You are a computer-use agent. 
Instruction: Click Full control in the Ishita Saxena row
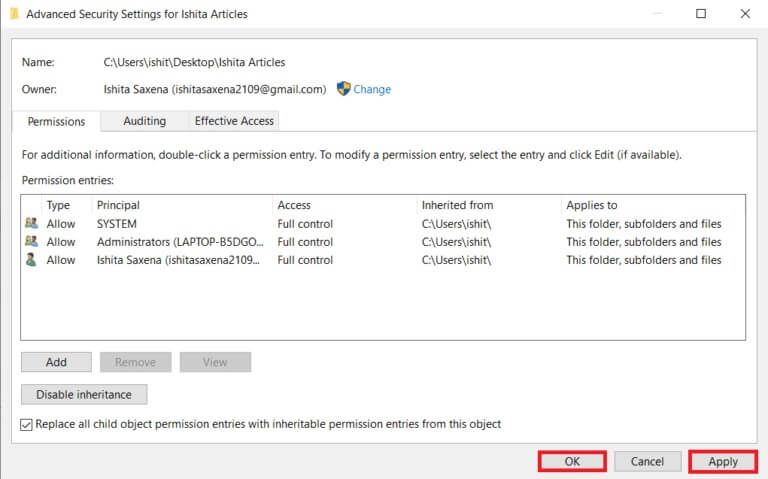pyautogui.click(x=305, y=260)
